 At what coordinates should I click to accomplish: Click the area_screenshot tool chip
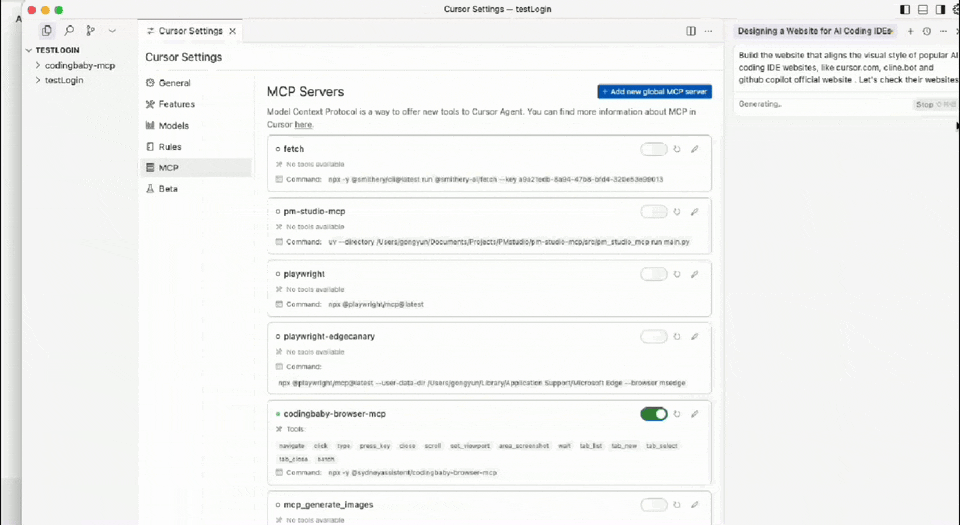[x=523, y=446]
